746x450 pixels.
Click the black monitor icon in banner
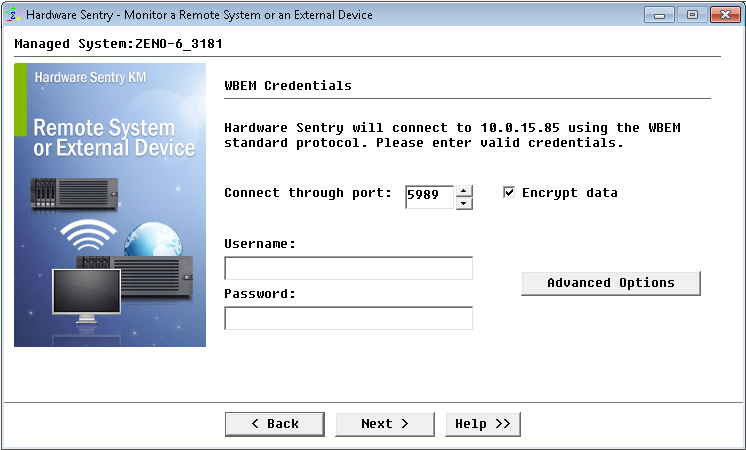(86, 302)
